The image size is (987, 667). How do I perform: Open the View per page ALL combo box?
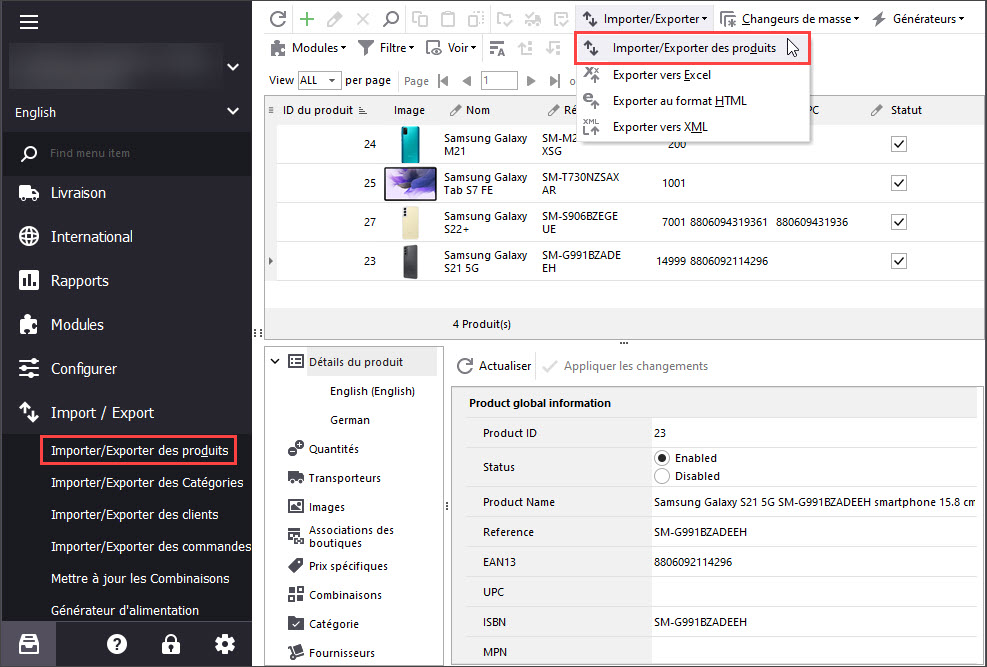click(x=319, y=81)
